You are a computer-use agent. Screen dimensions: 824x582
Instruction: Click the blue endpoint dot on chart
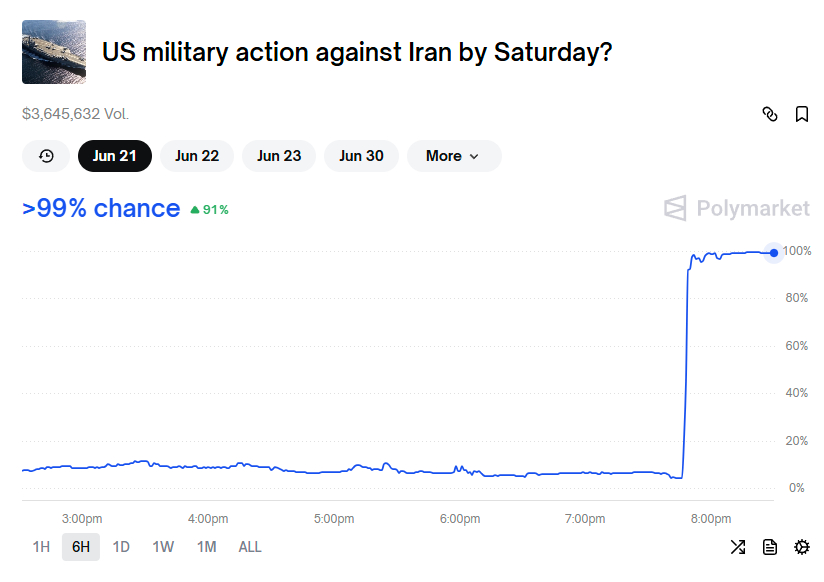coord(774,253)
